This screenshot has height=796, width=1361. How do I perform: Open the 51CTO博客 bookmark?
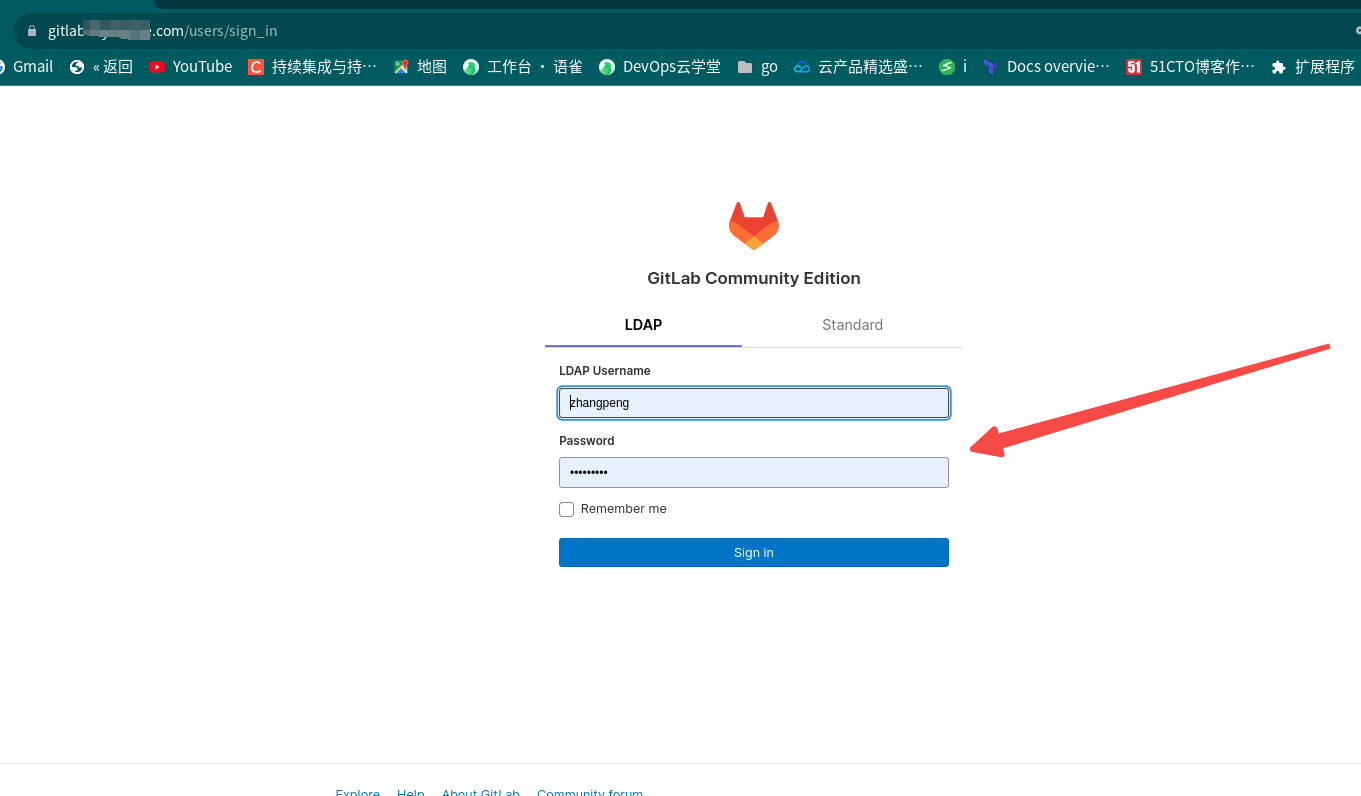coord(1189,66)
